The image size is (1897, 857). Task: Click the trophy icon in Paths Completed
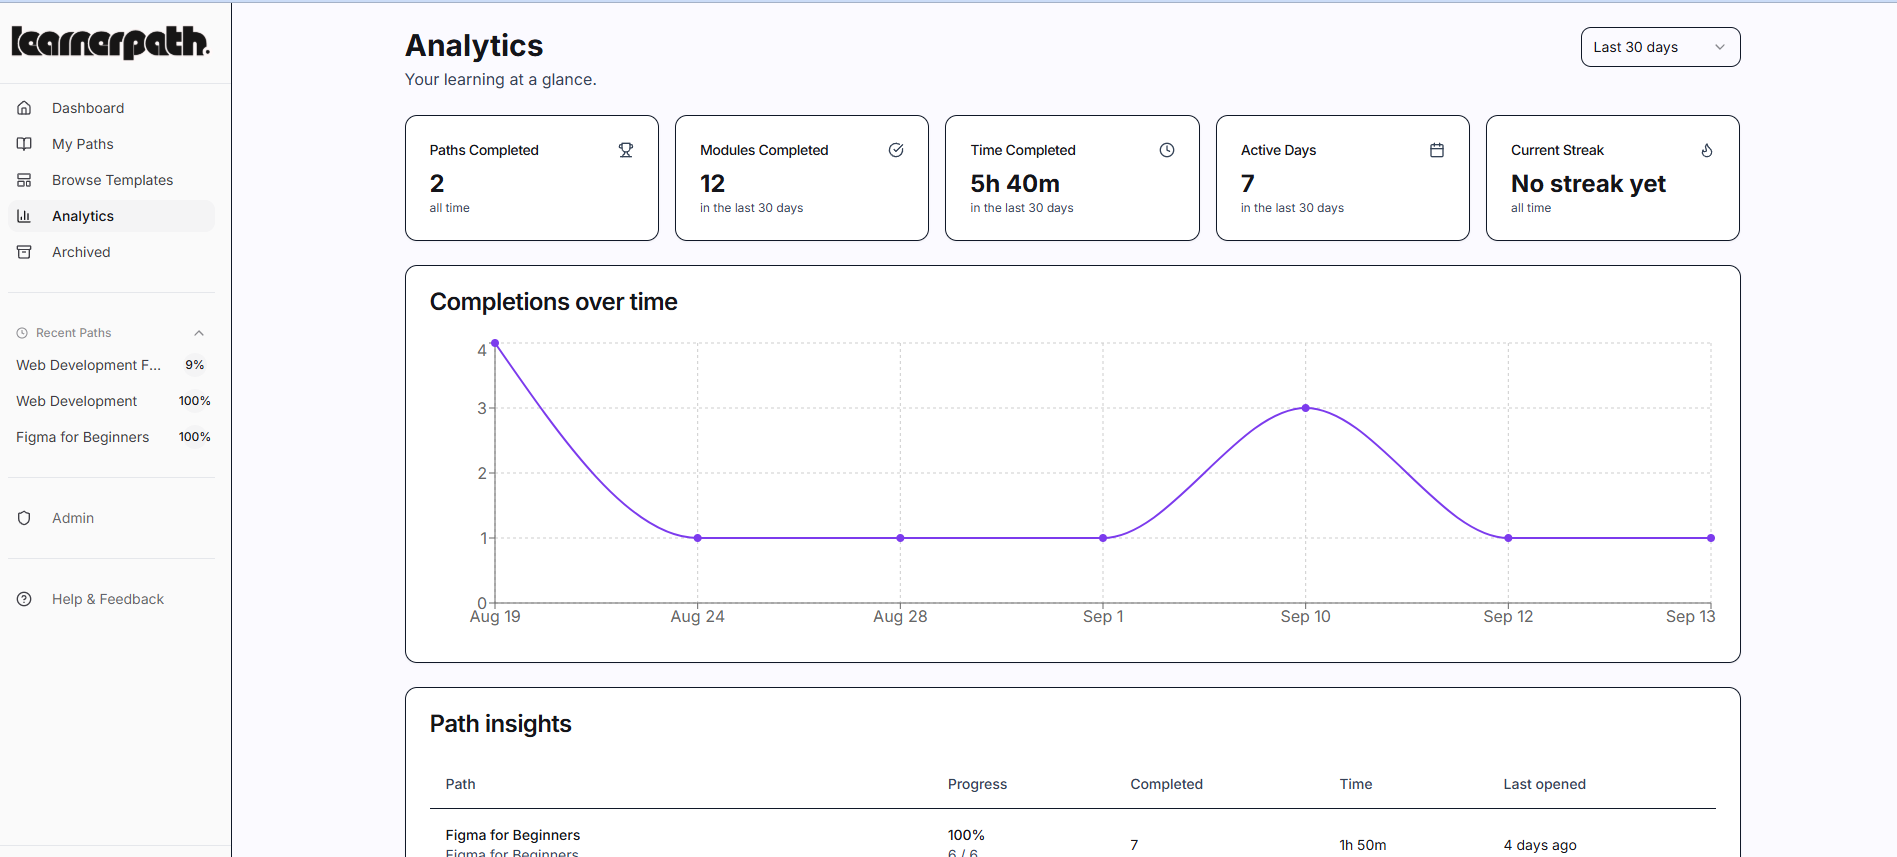pyautogui.click(x=626, y=150)
